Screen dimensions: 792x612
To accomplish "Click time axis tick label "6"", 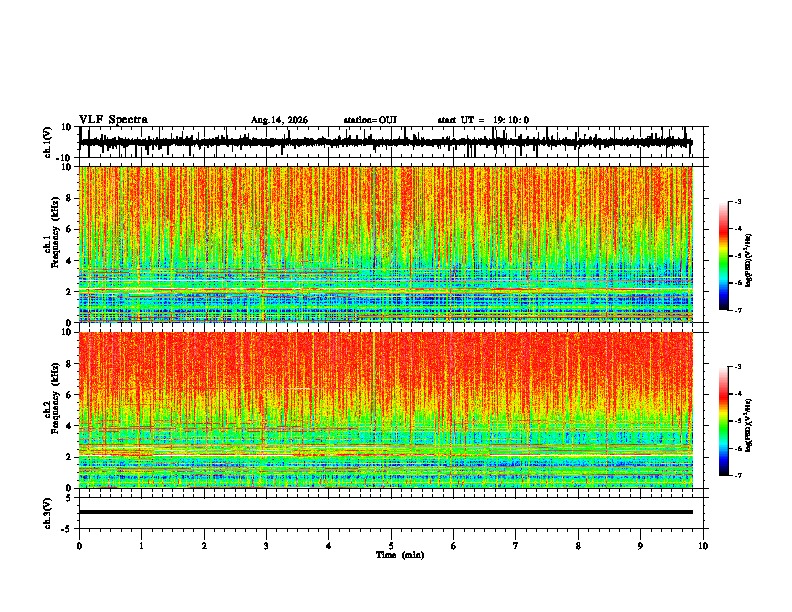I will tap(454, 546).
